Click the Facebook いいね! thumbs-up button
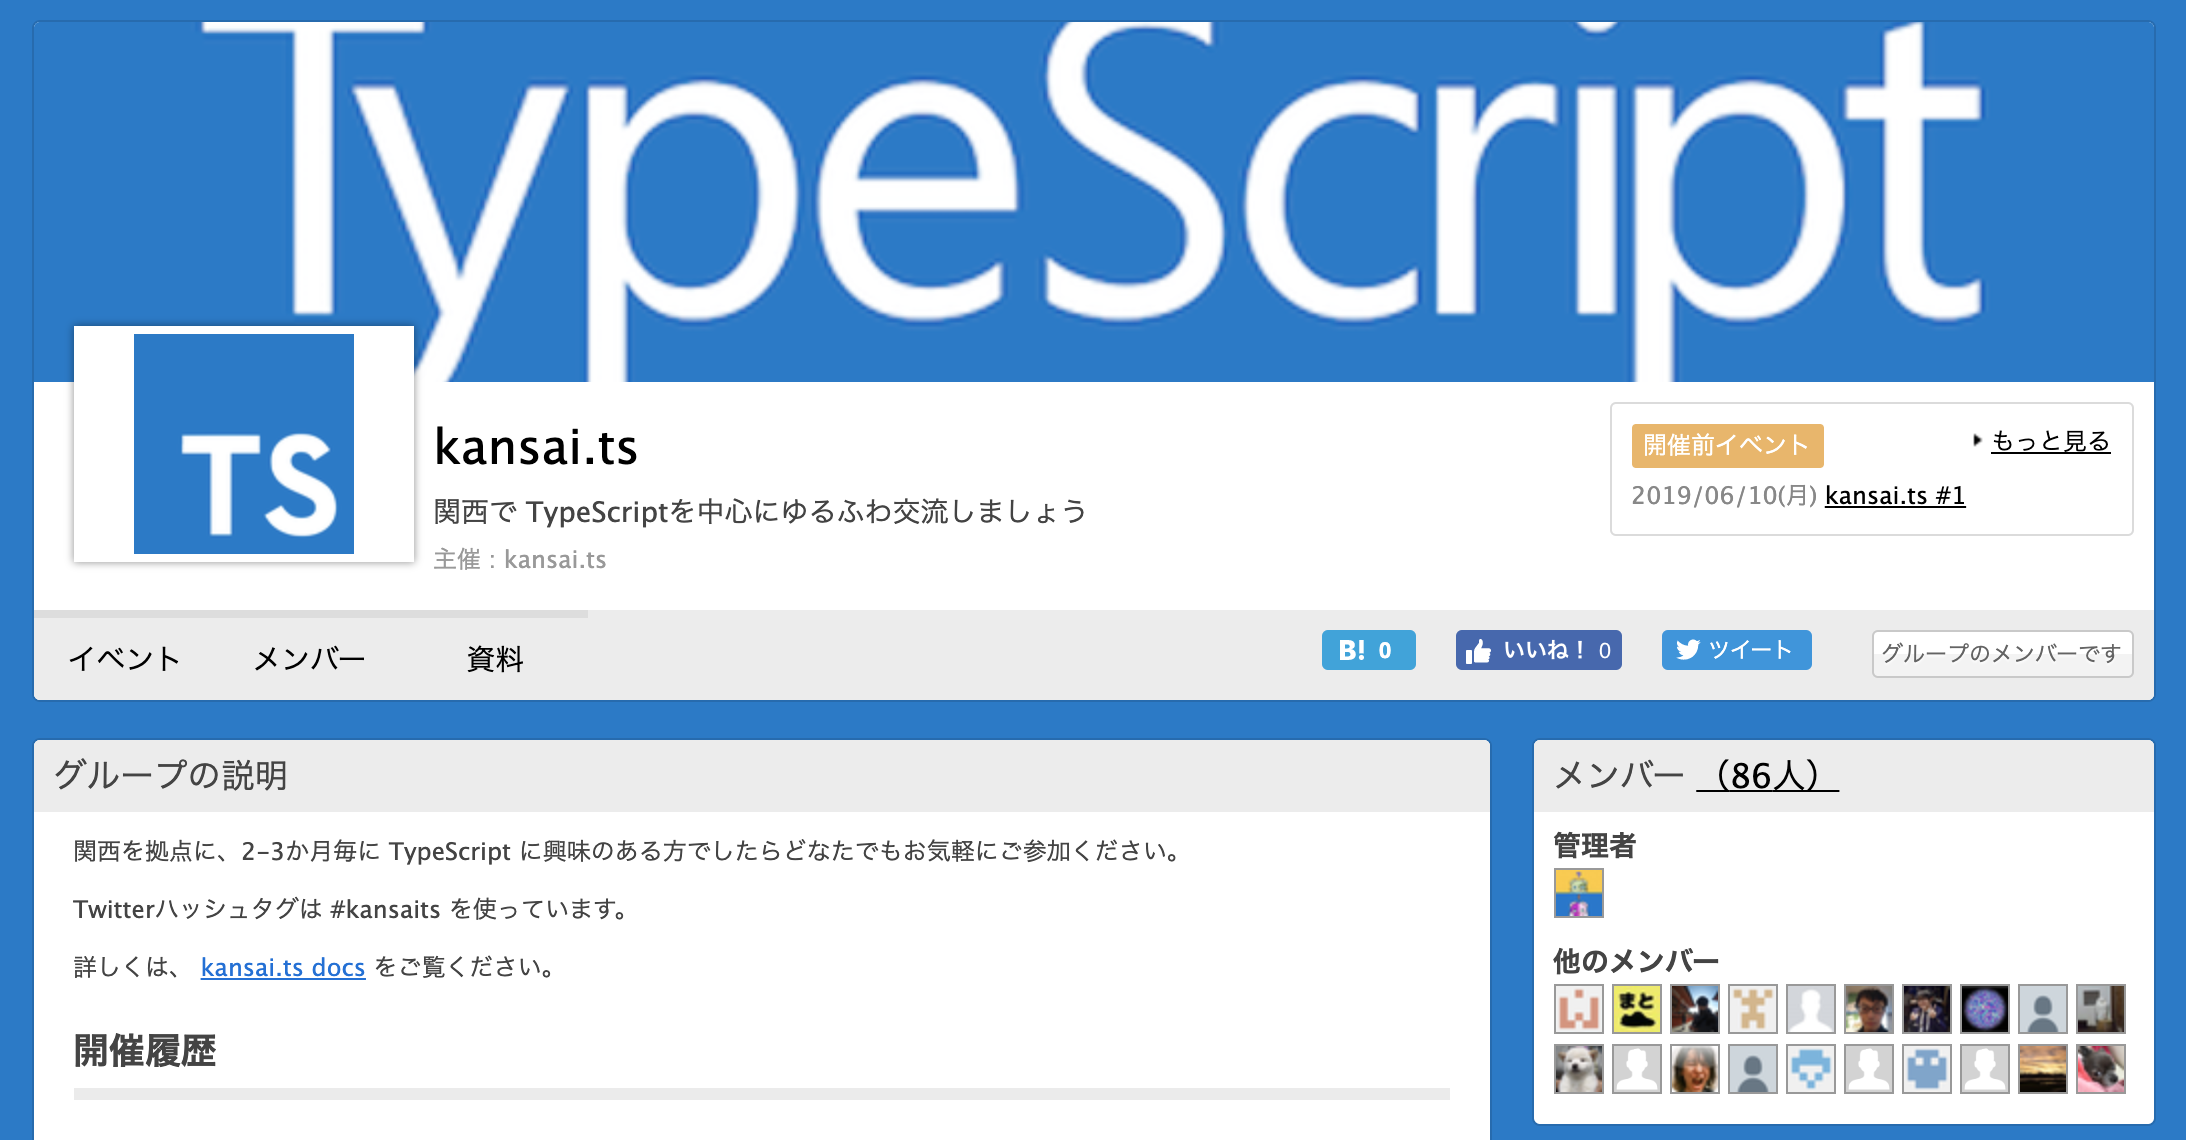 pyautogui.click(x=1537, y=650)
